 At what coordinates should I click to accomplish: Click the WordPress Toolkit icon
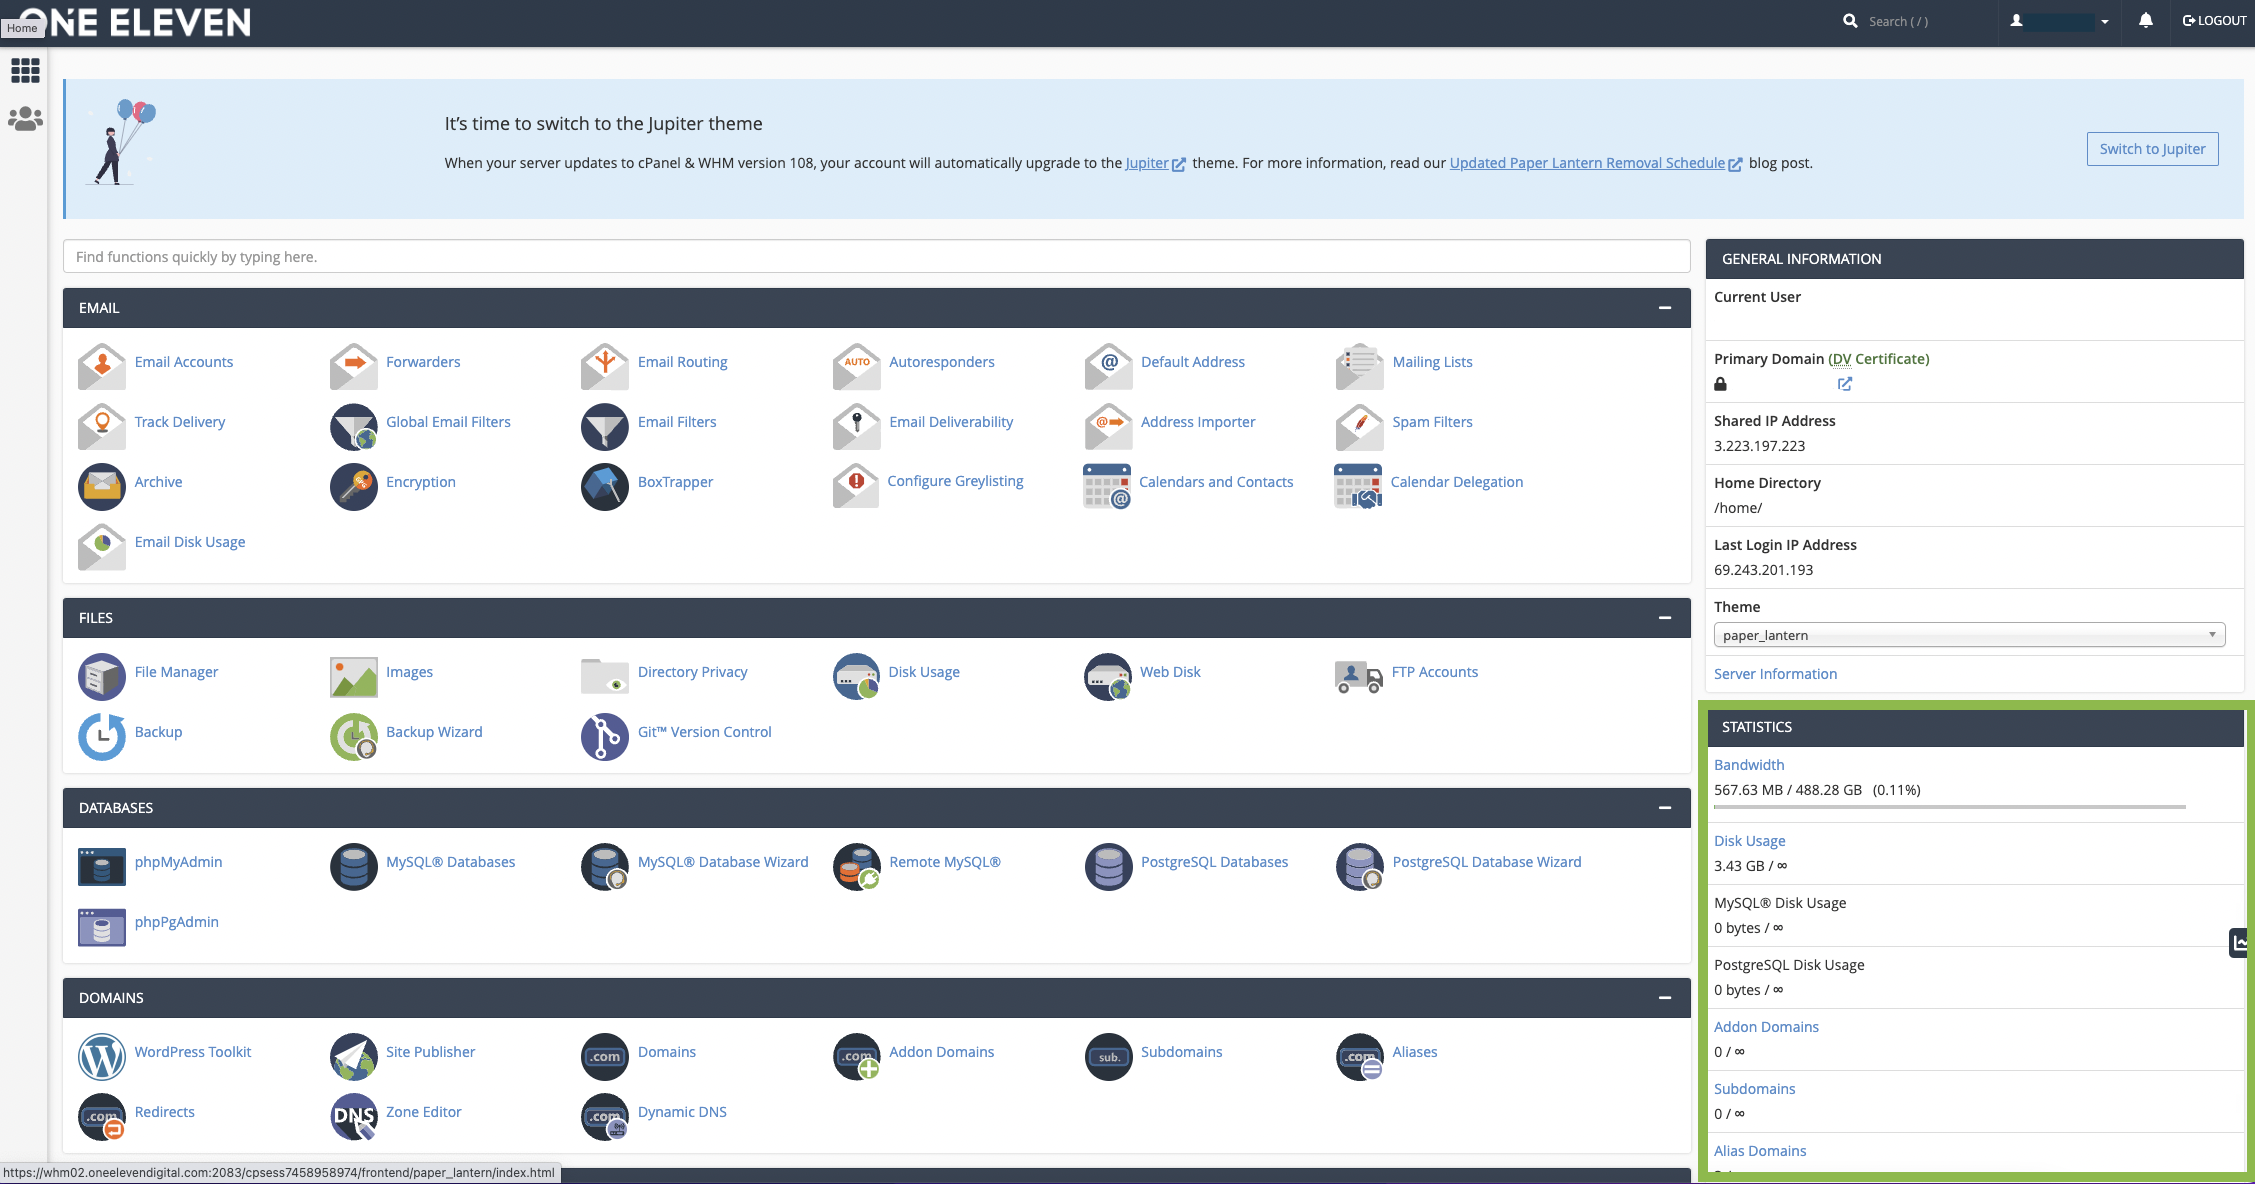102,1057
